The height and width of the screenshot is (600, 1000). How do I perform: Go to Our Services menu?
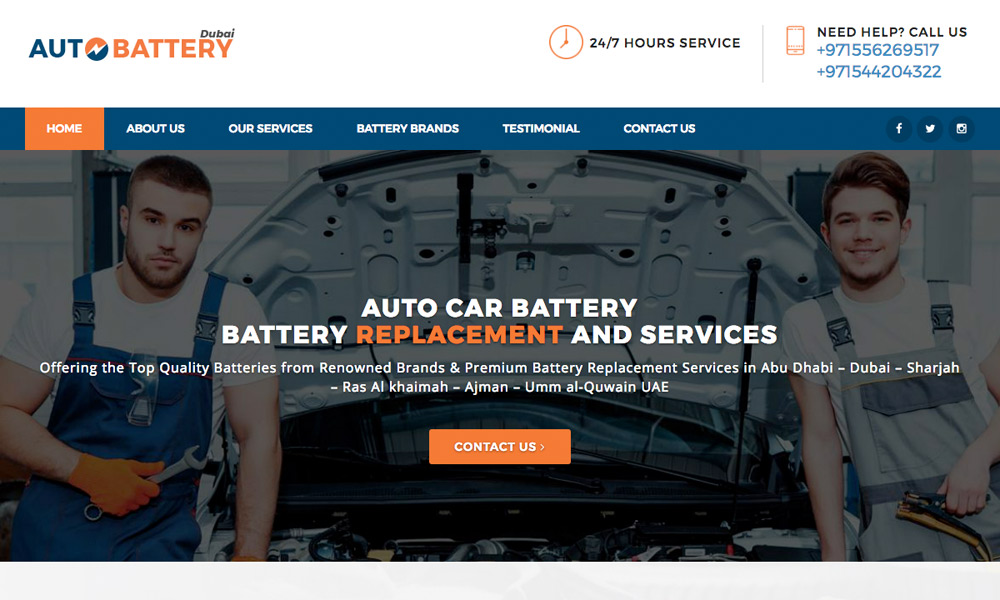pos(270,129)
